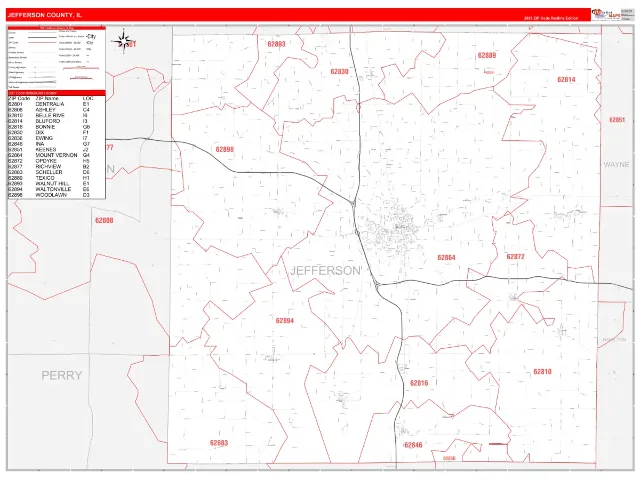This screenshot has height=480, width=640.
Task: Select the 62872 ZIP label on the map
Action: [x=516, y=257]
